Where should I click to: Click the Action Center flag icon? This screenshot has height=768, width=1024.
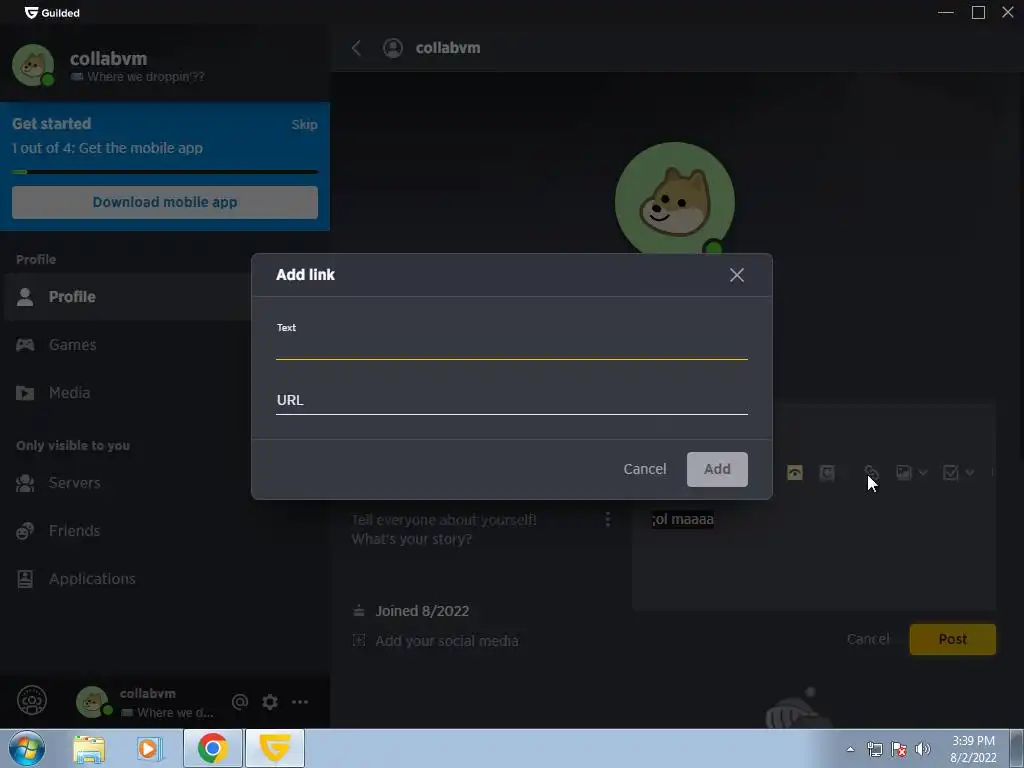(x=899, y=749)
